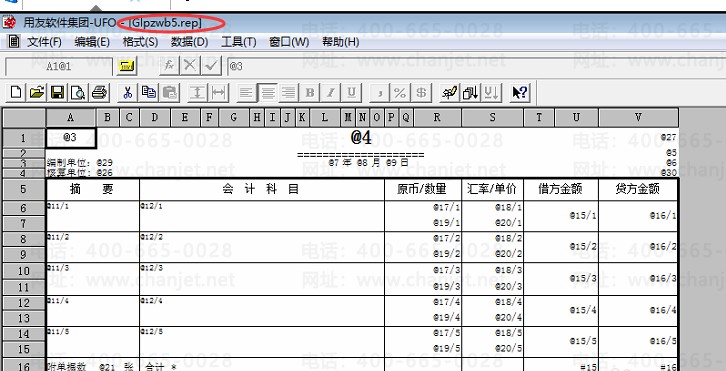The image size is (726, 371).
Task: Toggle bold formatting (B)
Action: click(310, 92)
